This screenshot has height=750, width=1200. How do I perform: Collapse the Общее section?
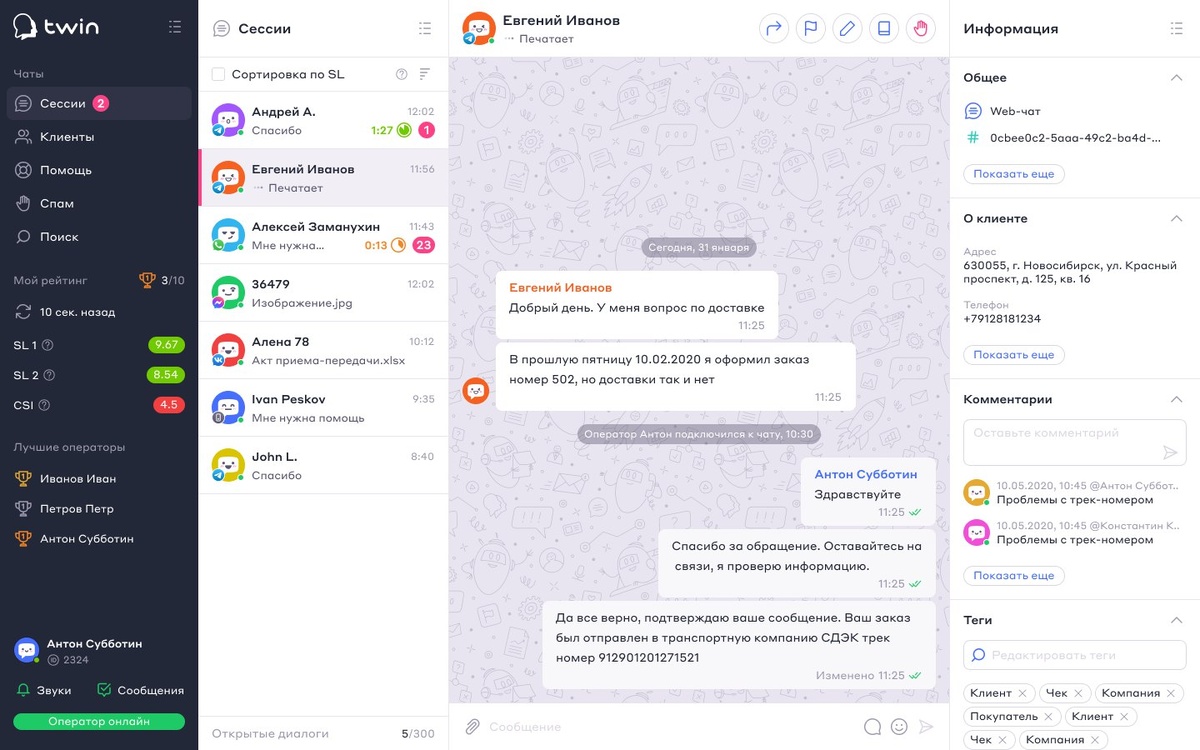(1177, 77)
